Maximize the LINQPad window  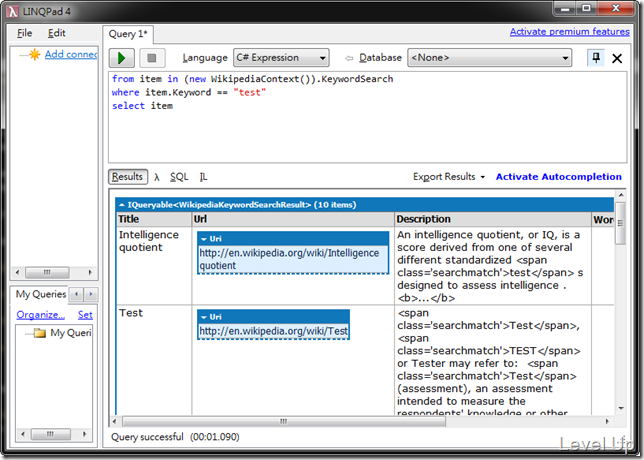pyautogui.click(x=586, y=8)
